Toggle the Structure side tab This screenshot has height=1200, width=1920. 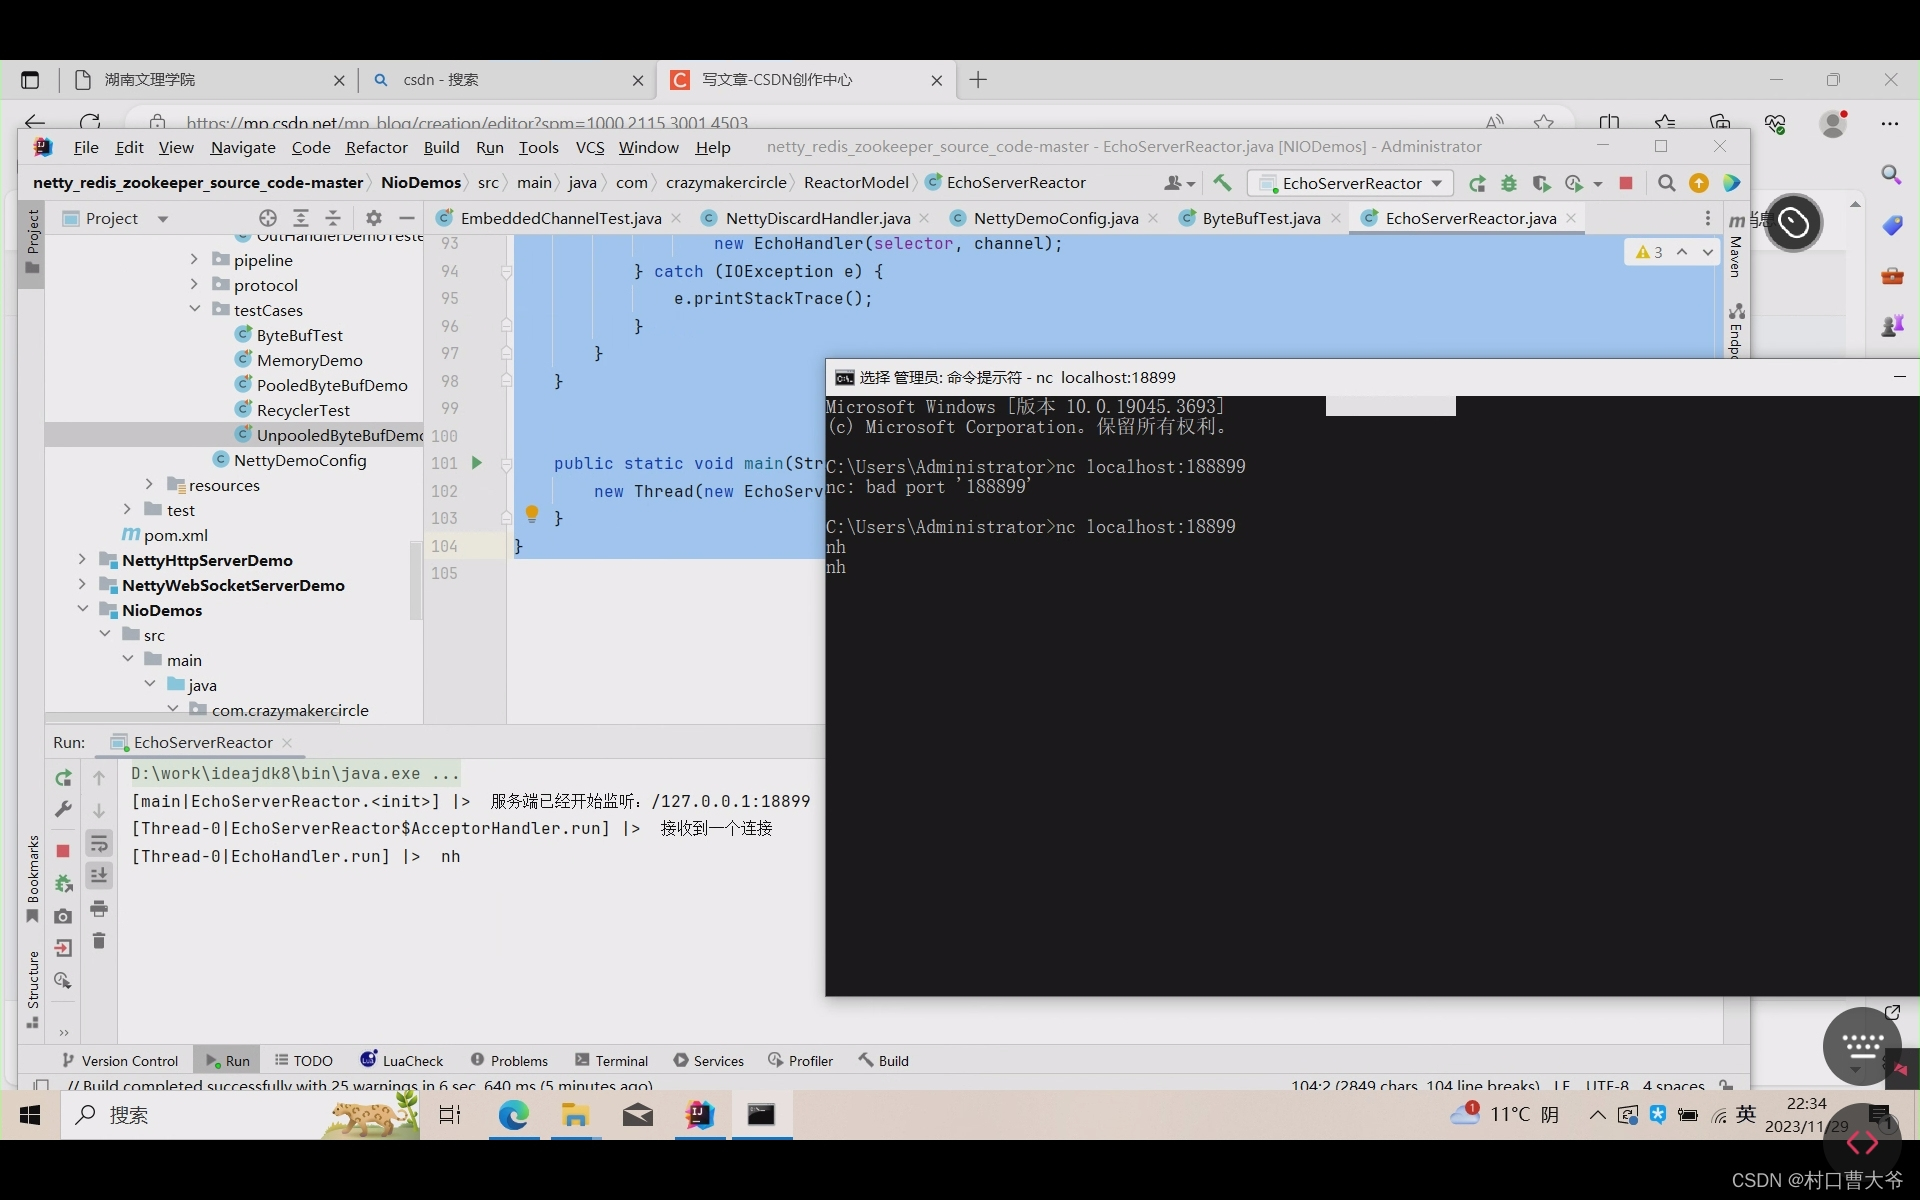point(32,988)
